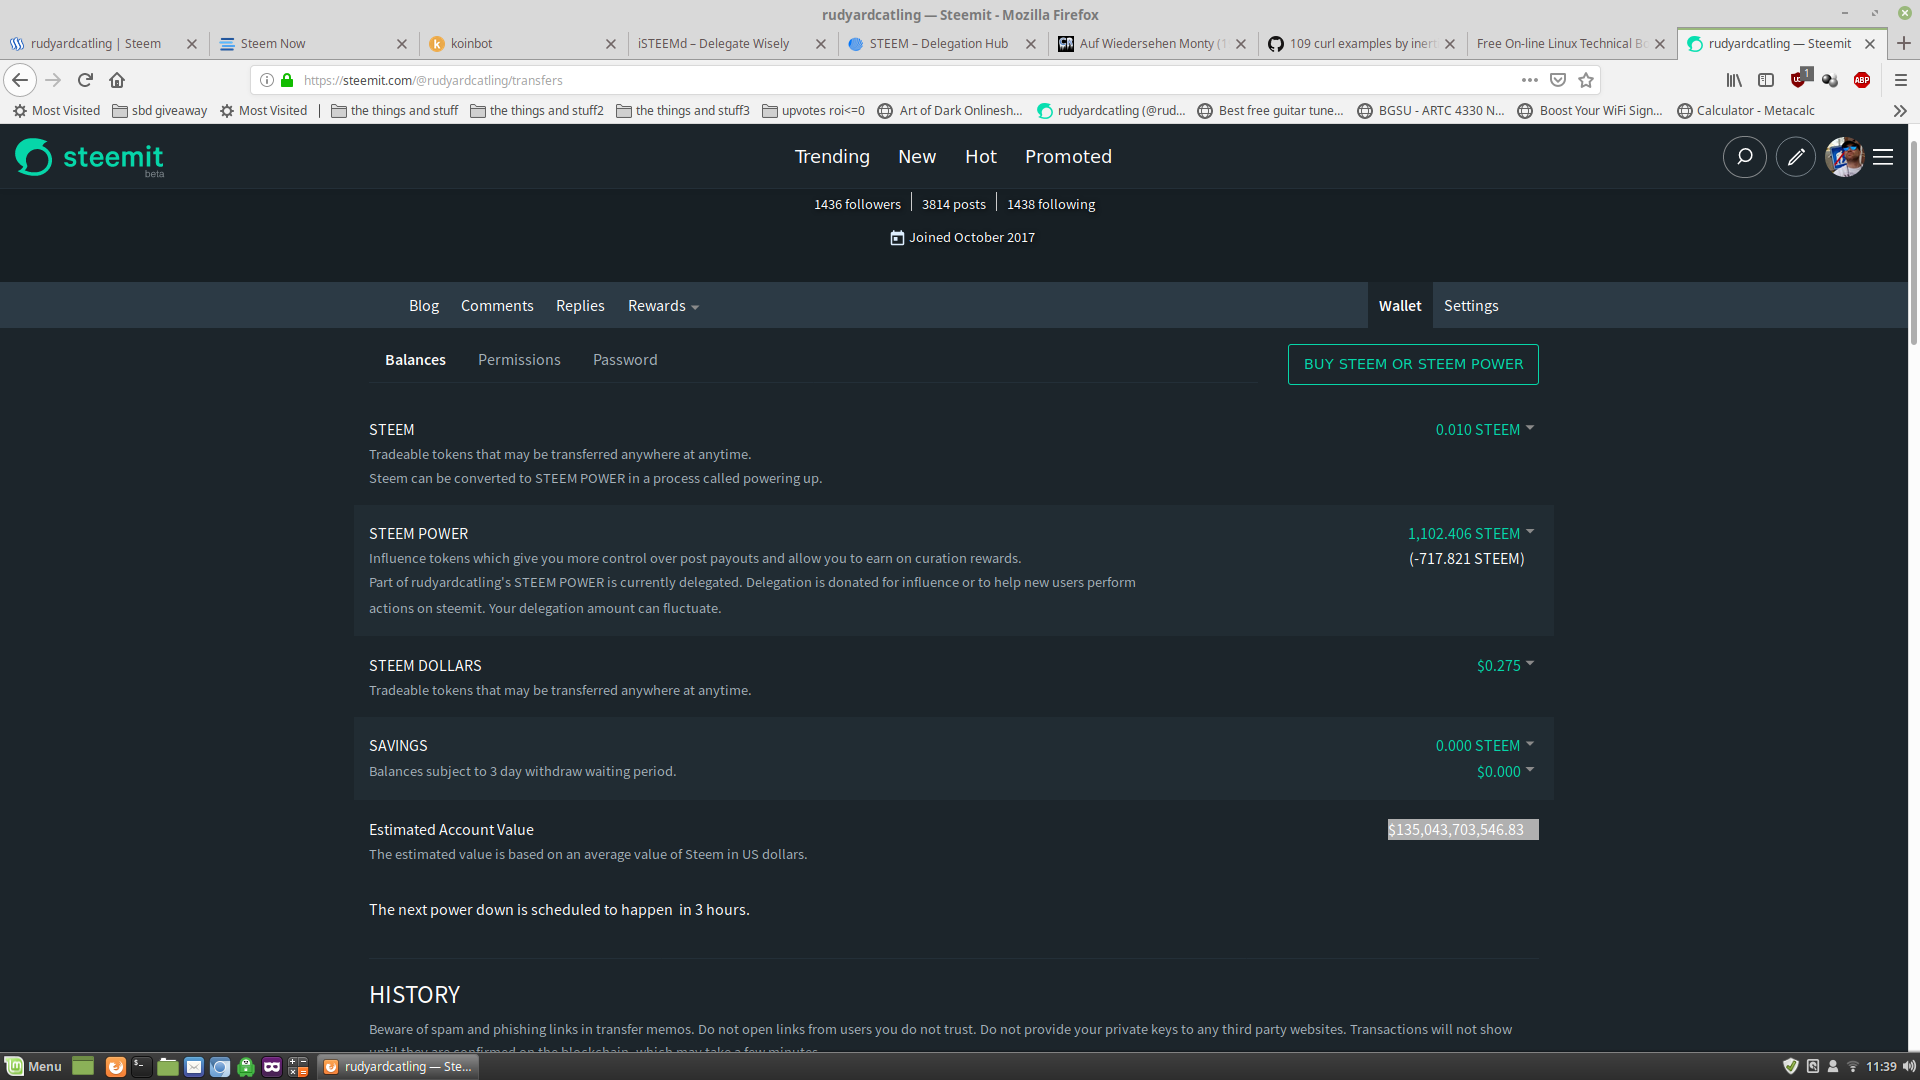Viewport: 1920px width, 1080px height.
Task: Open the Firefox library icon
Action: click(1734, 80)
